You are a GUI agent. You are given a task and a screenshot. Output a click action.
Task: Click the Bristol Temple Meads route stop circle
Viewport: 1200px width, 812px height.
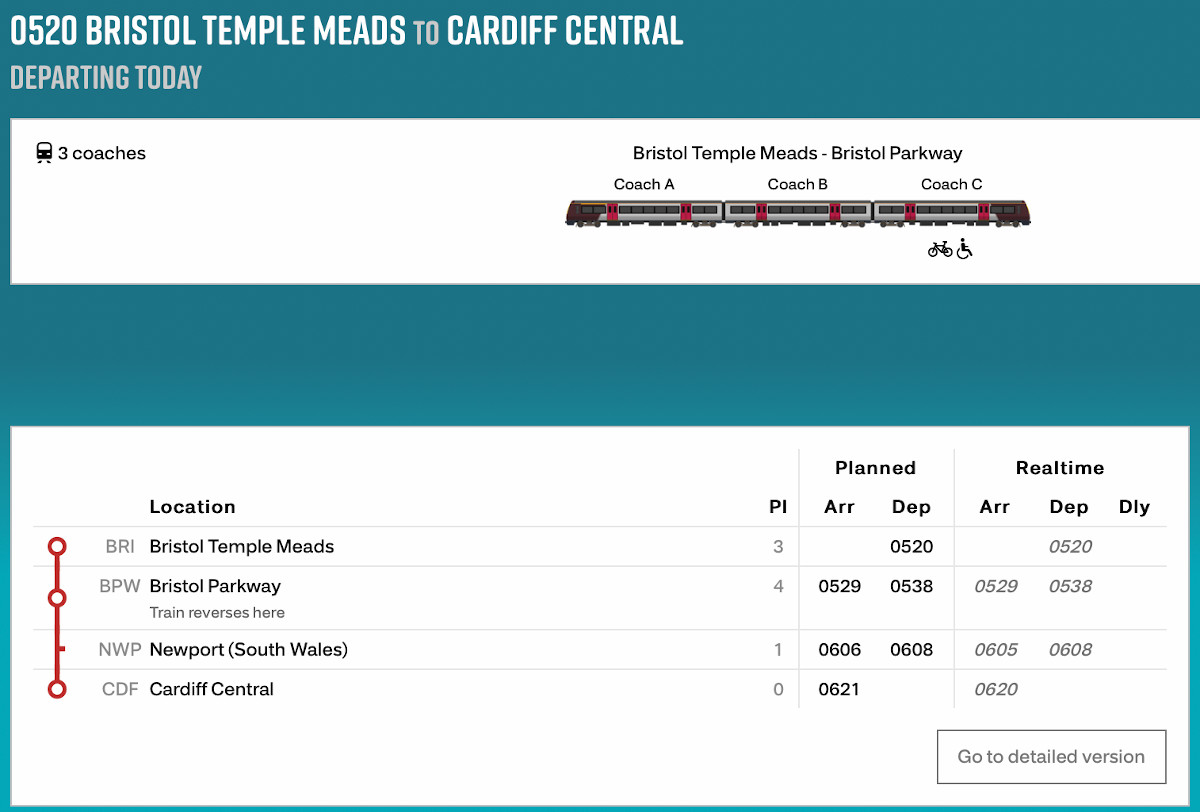pyautogui.click(x=57, y=547)
